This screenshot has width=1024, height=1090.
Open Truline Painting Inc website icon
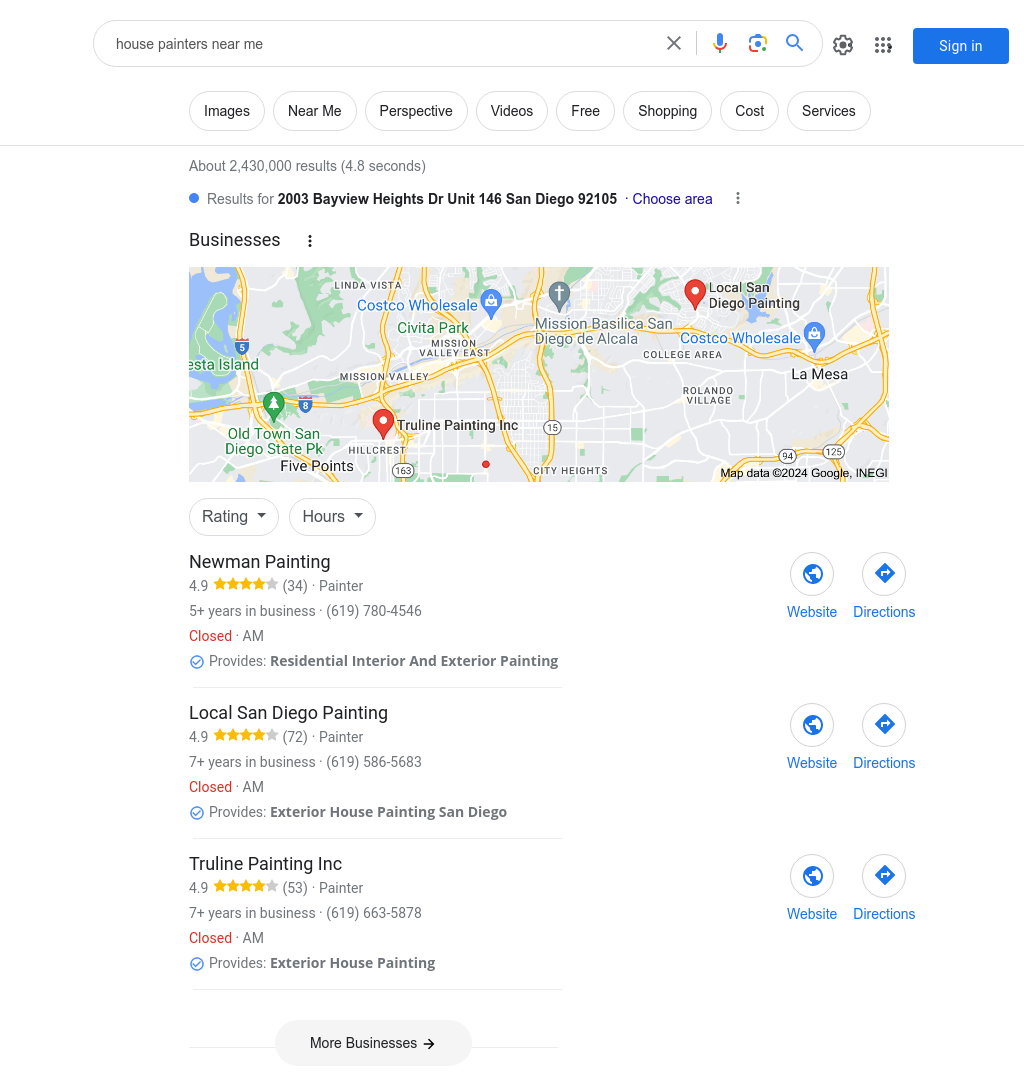click(x=812, y=876)
